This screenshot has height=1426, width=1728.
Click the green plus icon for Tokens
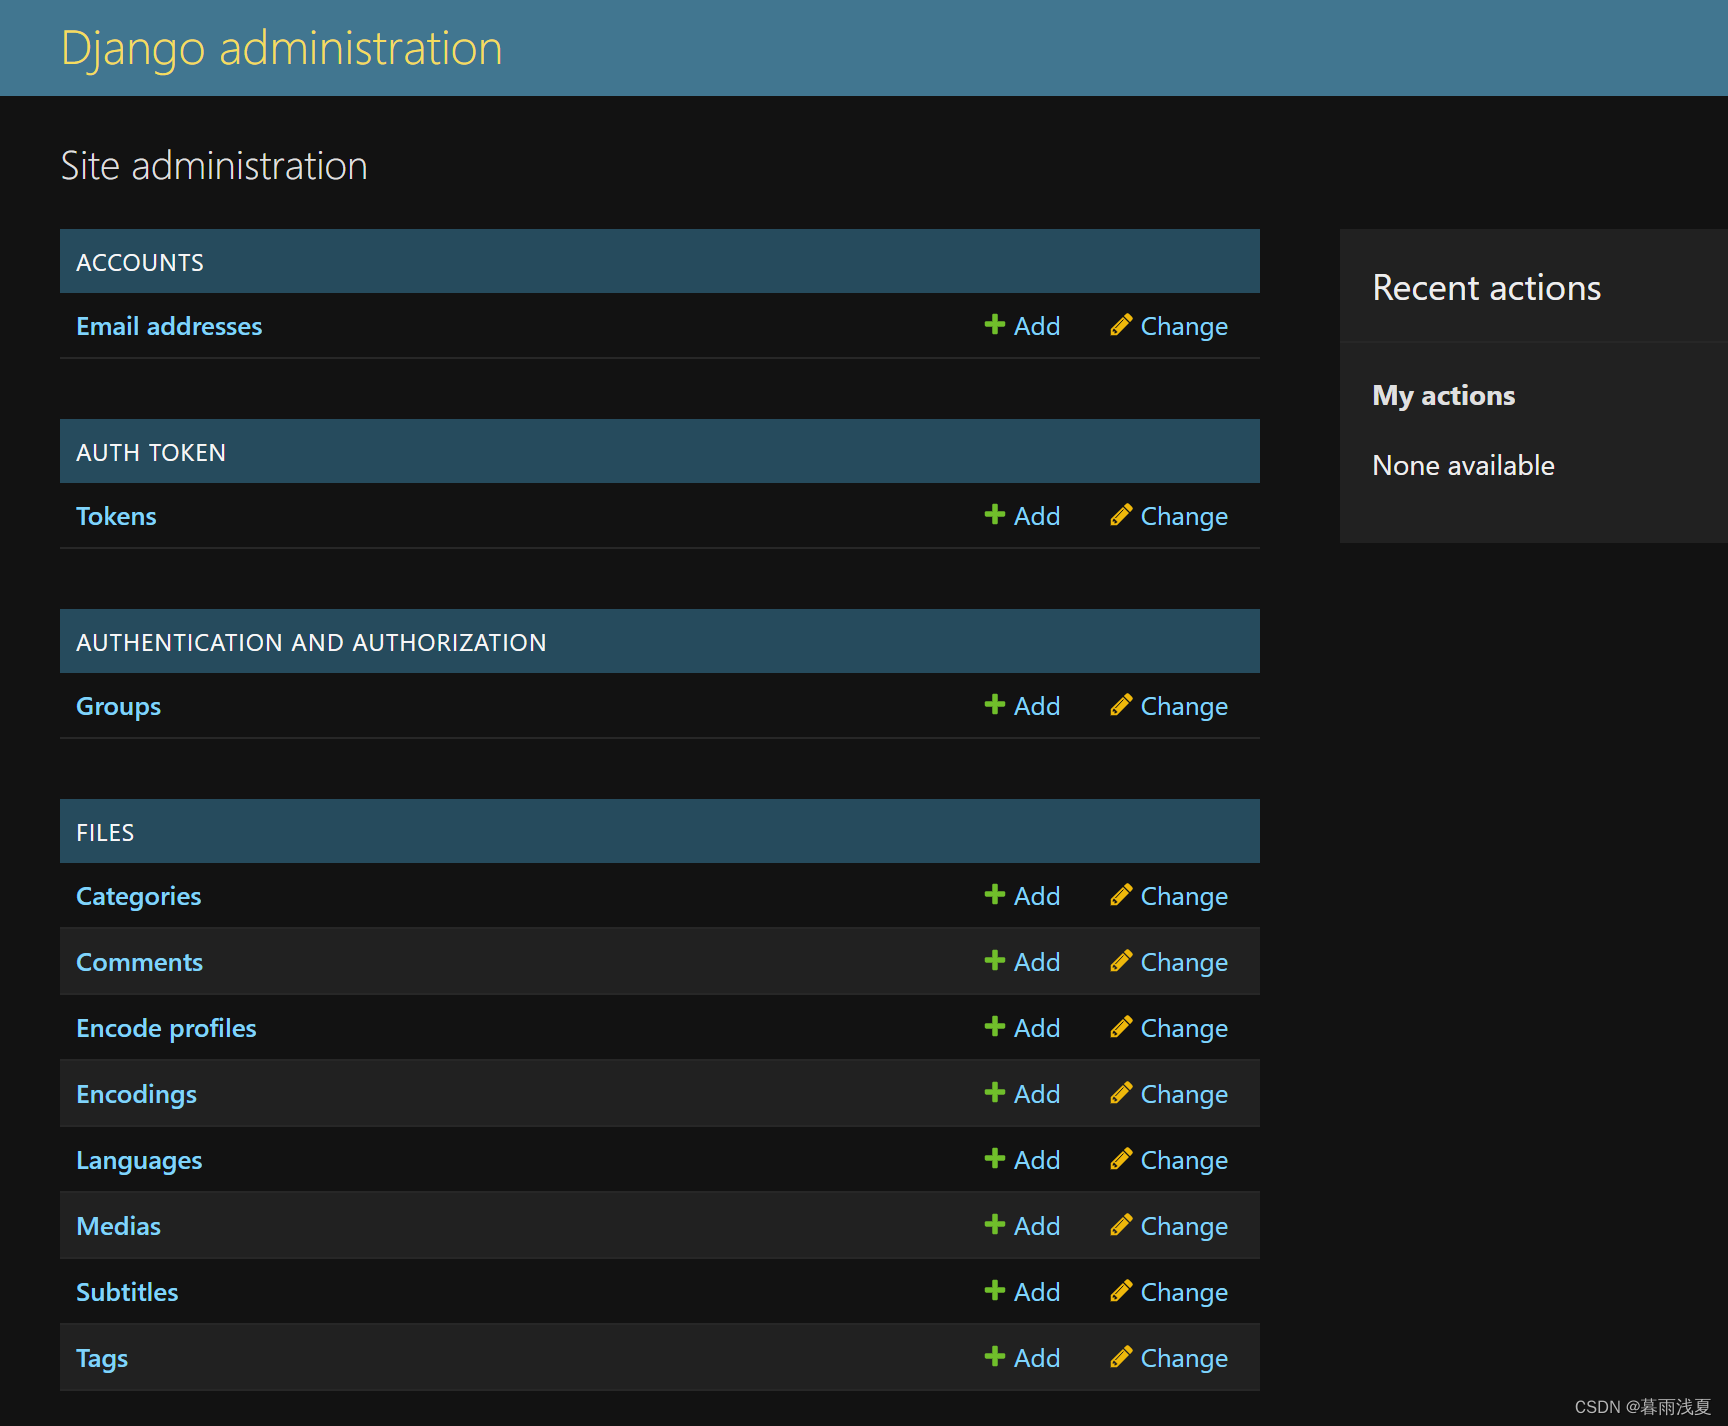pyautogui.click(x=995, y=514)
